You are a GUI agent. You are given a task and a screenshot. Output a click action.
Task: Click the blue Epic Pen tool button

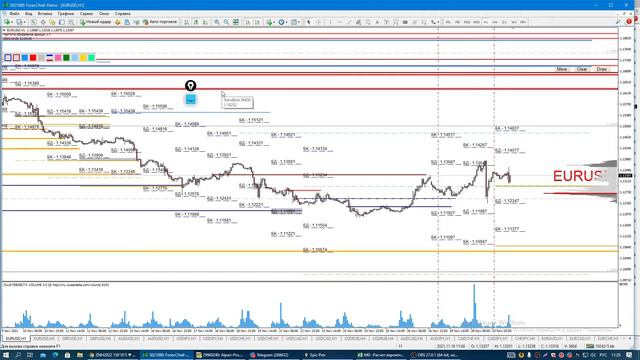coord(191,99)
